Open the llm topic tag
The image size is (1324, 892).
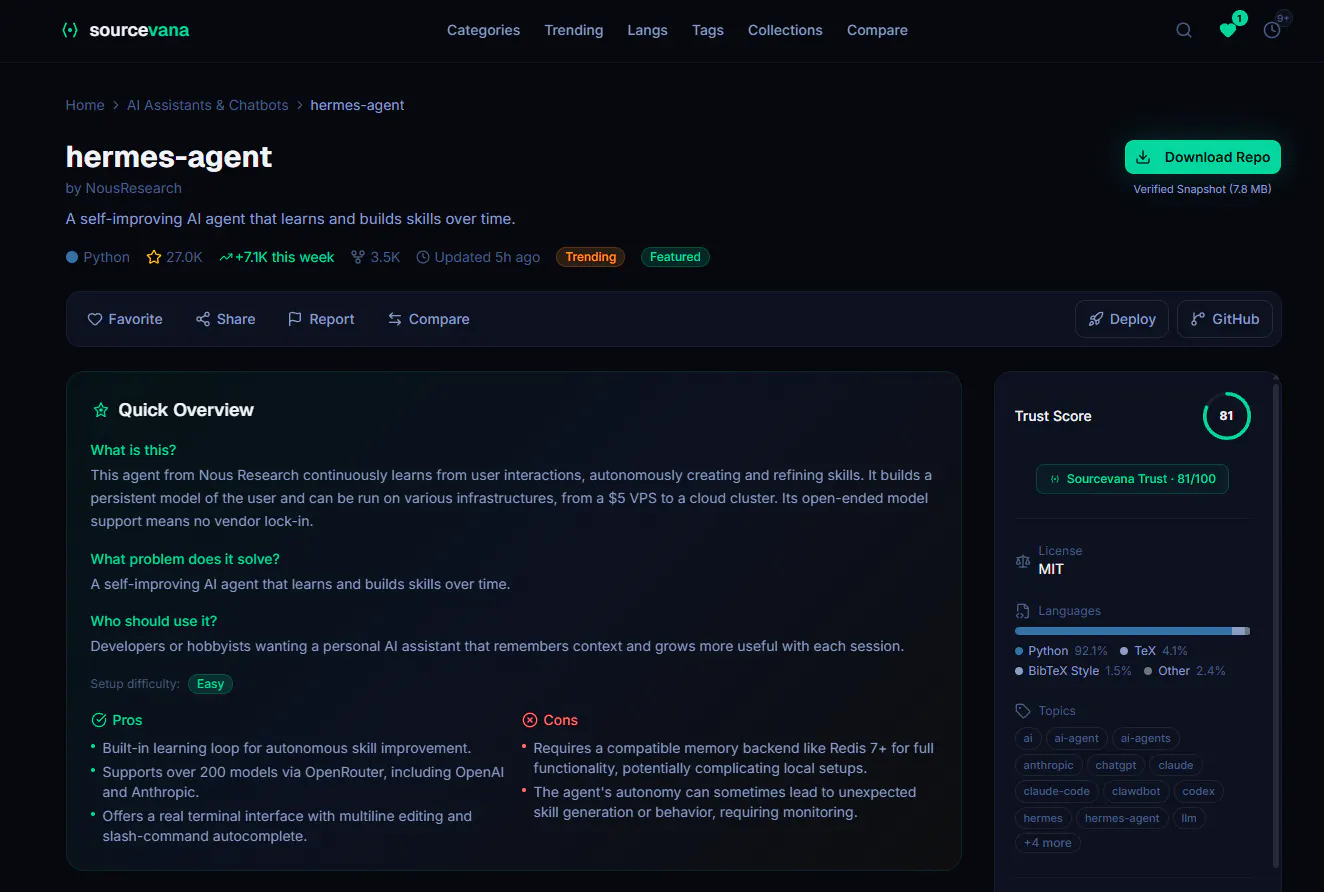1189,818
